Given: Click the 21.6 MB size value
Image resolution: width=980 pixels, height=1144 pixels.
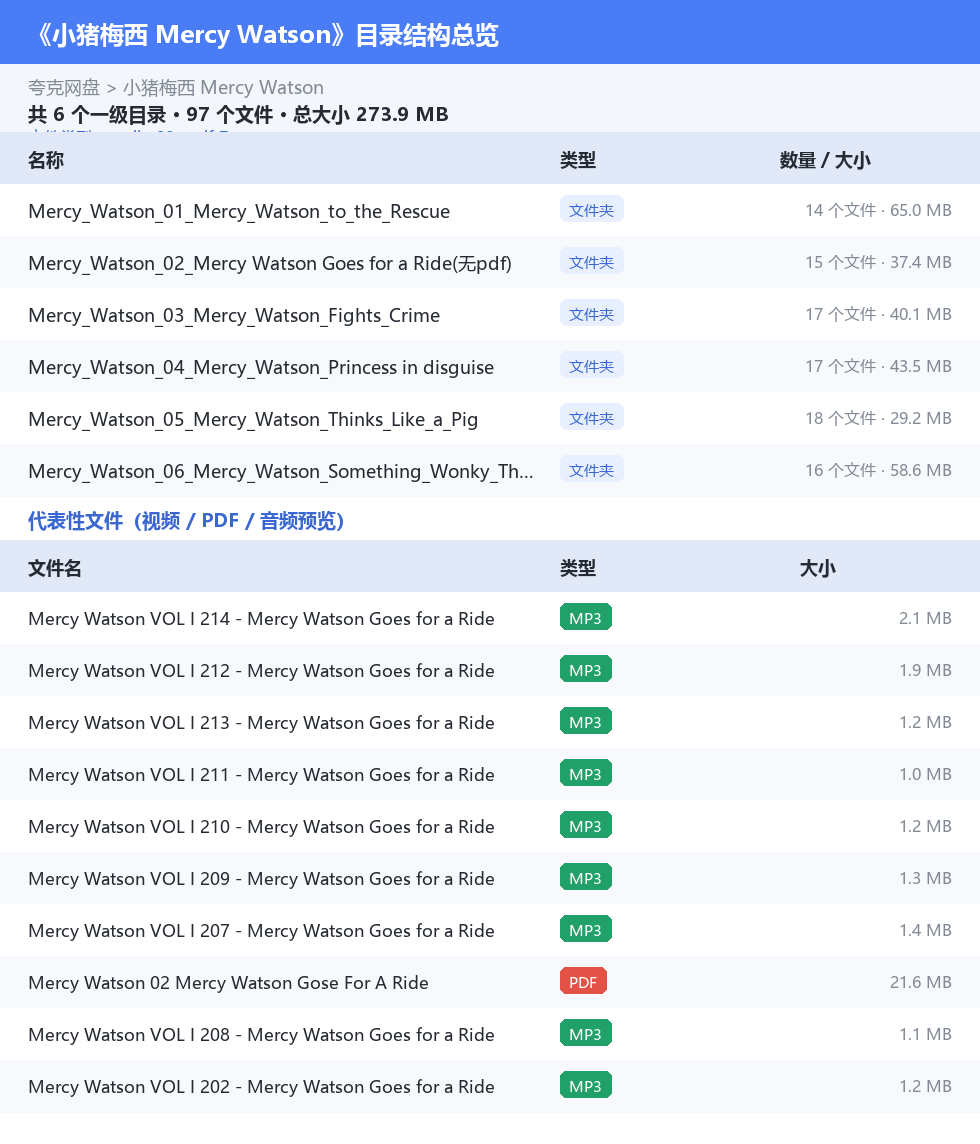Looking at the screenshot, I should click(921, 982).
